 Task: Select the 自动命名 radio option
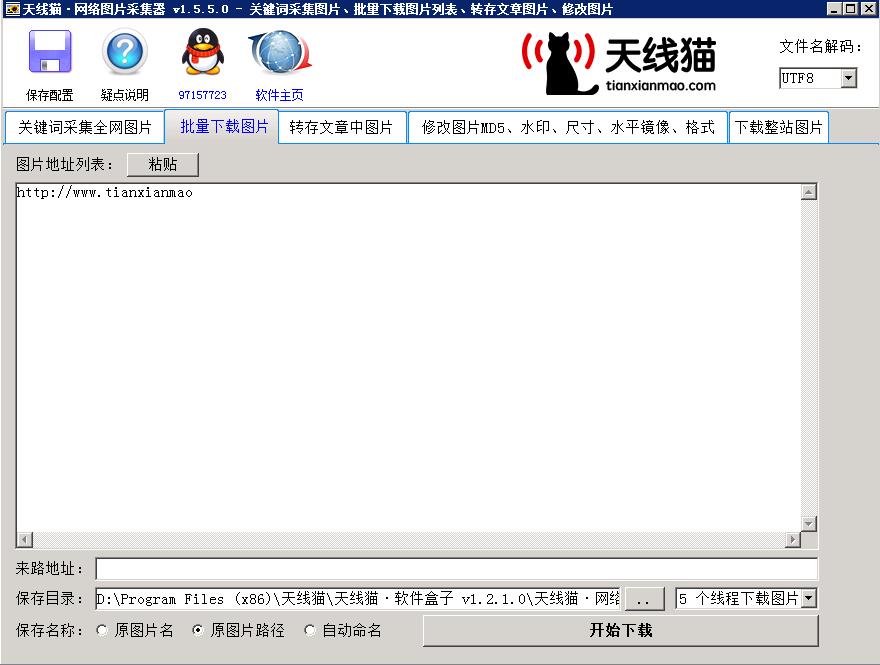coord(309,630)
